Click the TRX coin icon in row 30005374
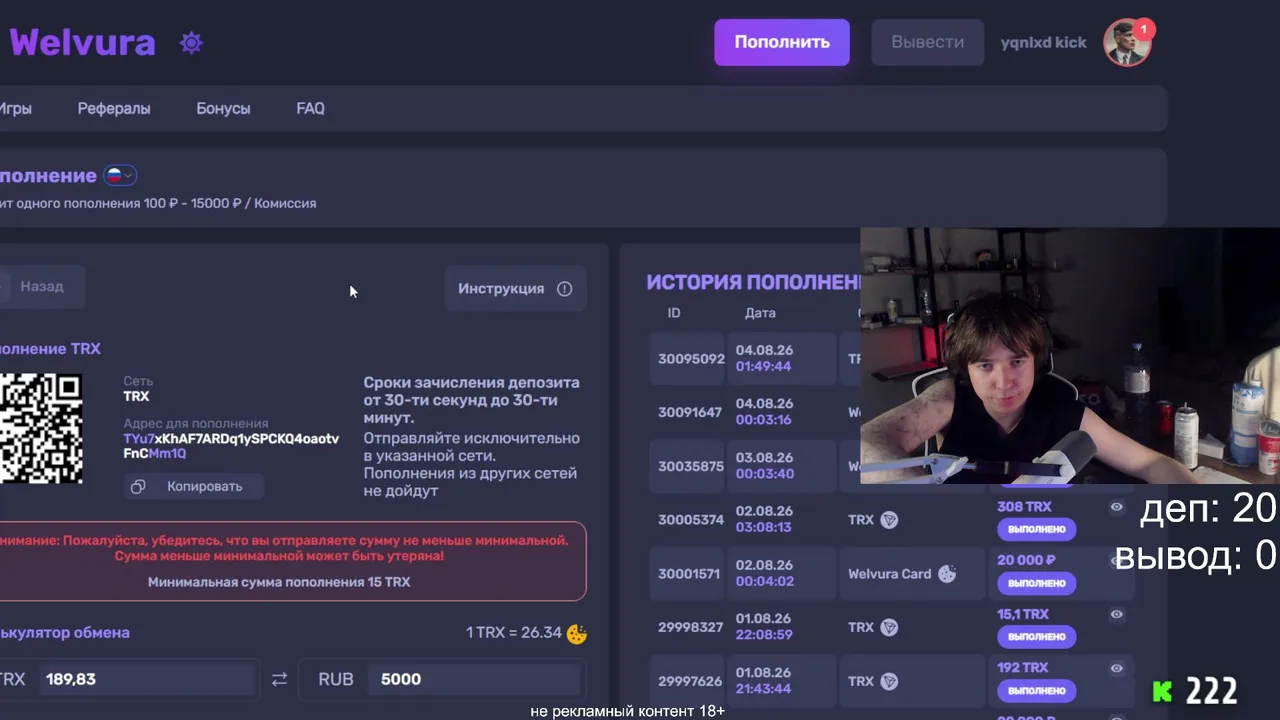The width and height of the screenshot is (1280, 720). [x=889, y=520]
